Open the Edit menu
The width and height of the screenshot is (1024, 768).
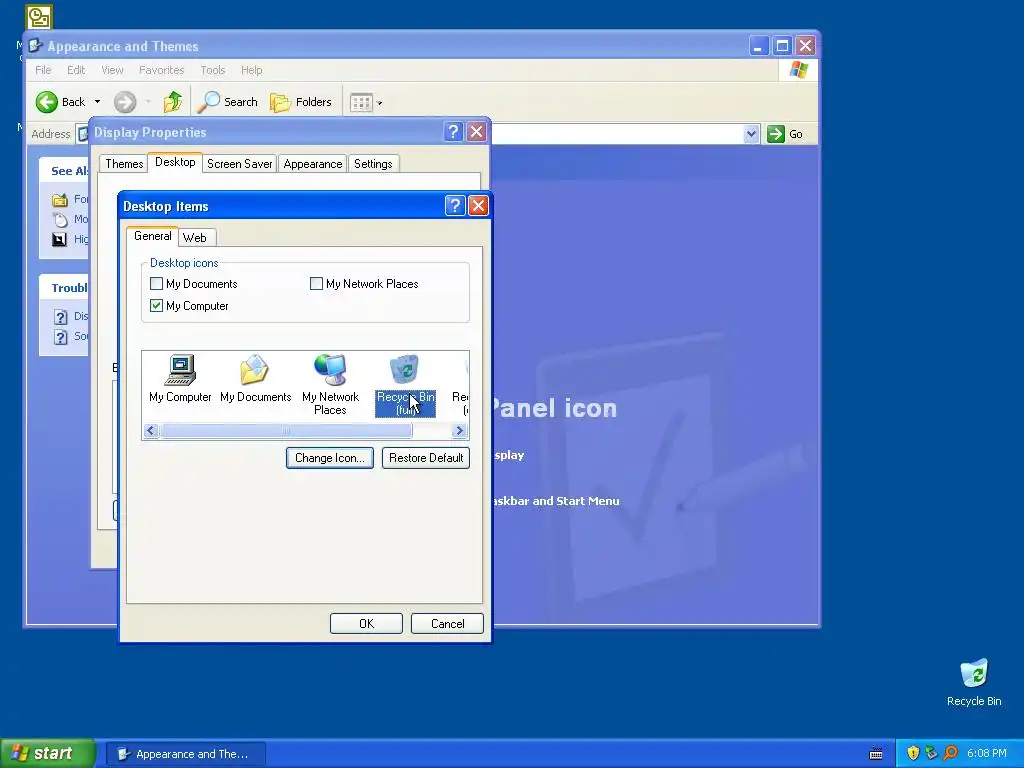tap(76, 70)
